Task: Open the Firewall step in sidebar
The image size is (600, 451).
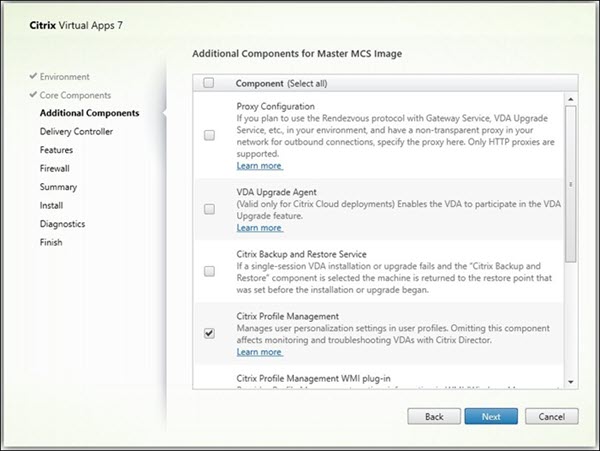Action: [55, 168]
